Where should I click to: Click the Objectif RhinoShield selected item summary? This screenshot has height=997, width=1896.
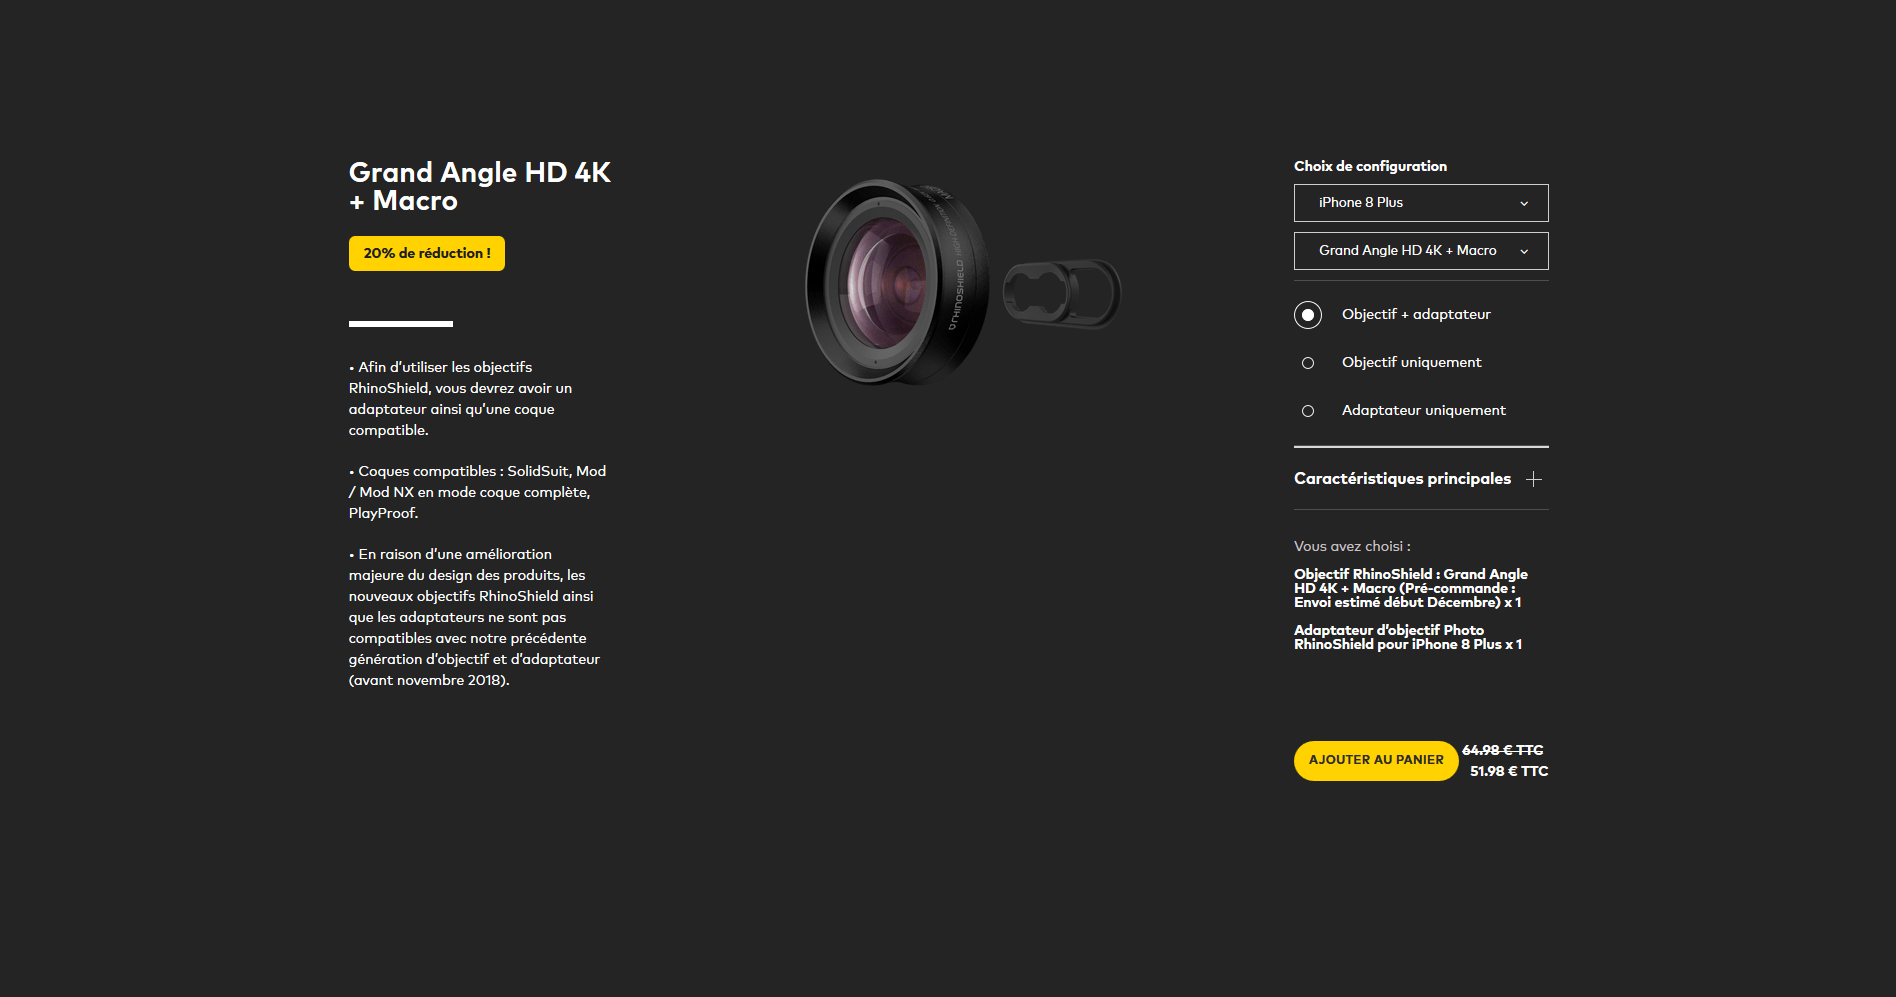click(x=1410, y=588)
